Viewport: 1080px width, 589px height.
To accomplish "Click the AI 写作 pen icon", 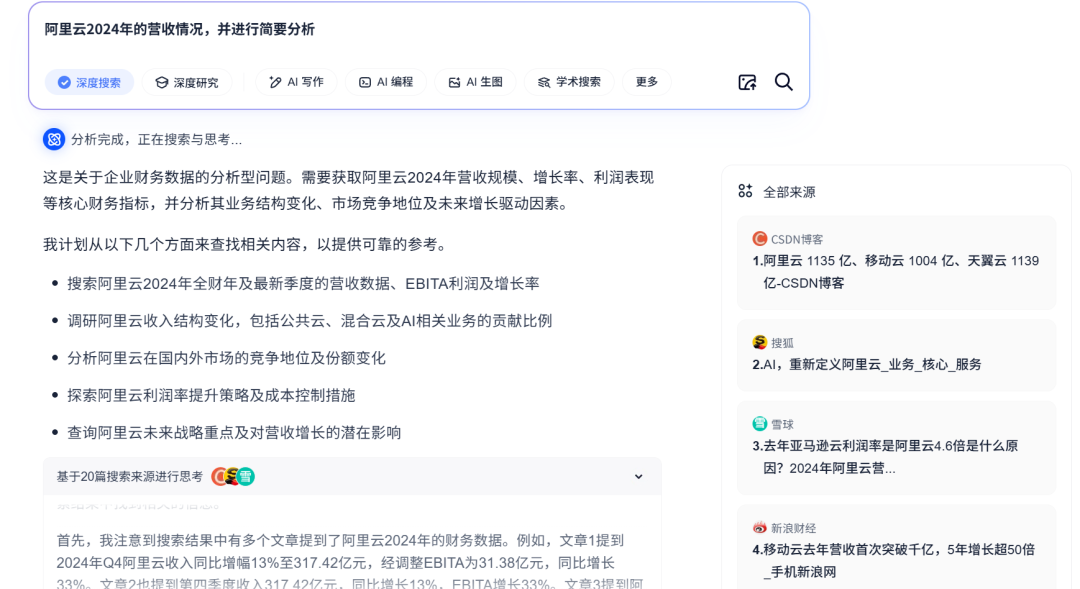I will coord(276,83).
